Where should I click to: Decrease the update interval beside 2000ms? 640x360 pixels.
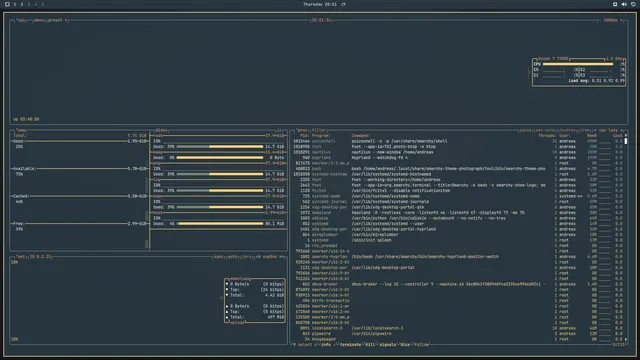[600, 20]
